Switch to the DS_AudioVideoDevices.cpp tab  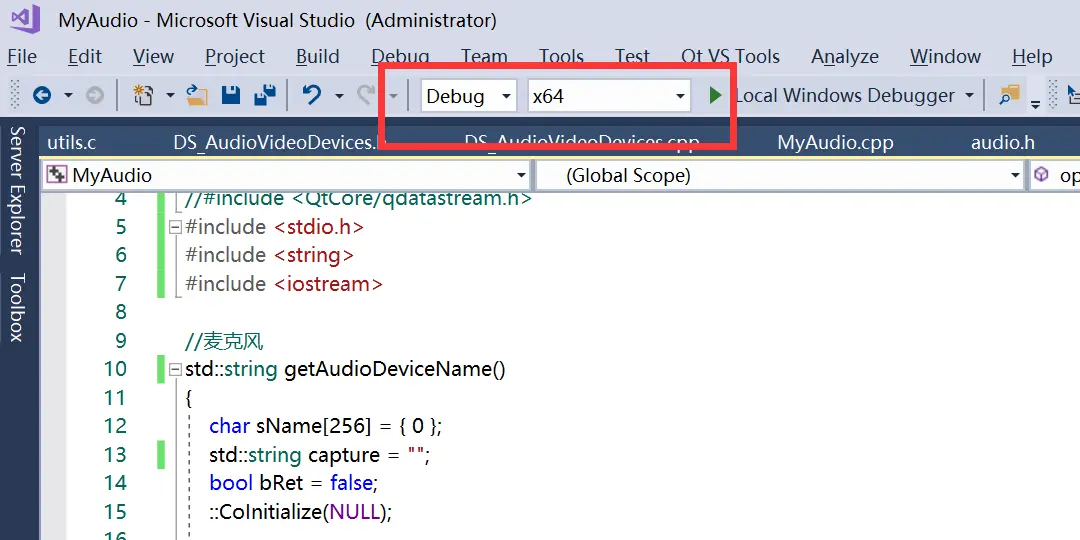pos(582,145)
